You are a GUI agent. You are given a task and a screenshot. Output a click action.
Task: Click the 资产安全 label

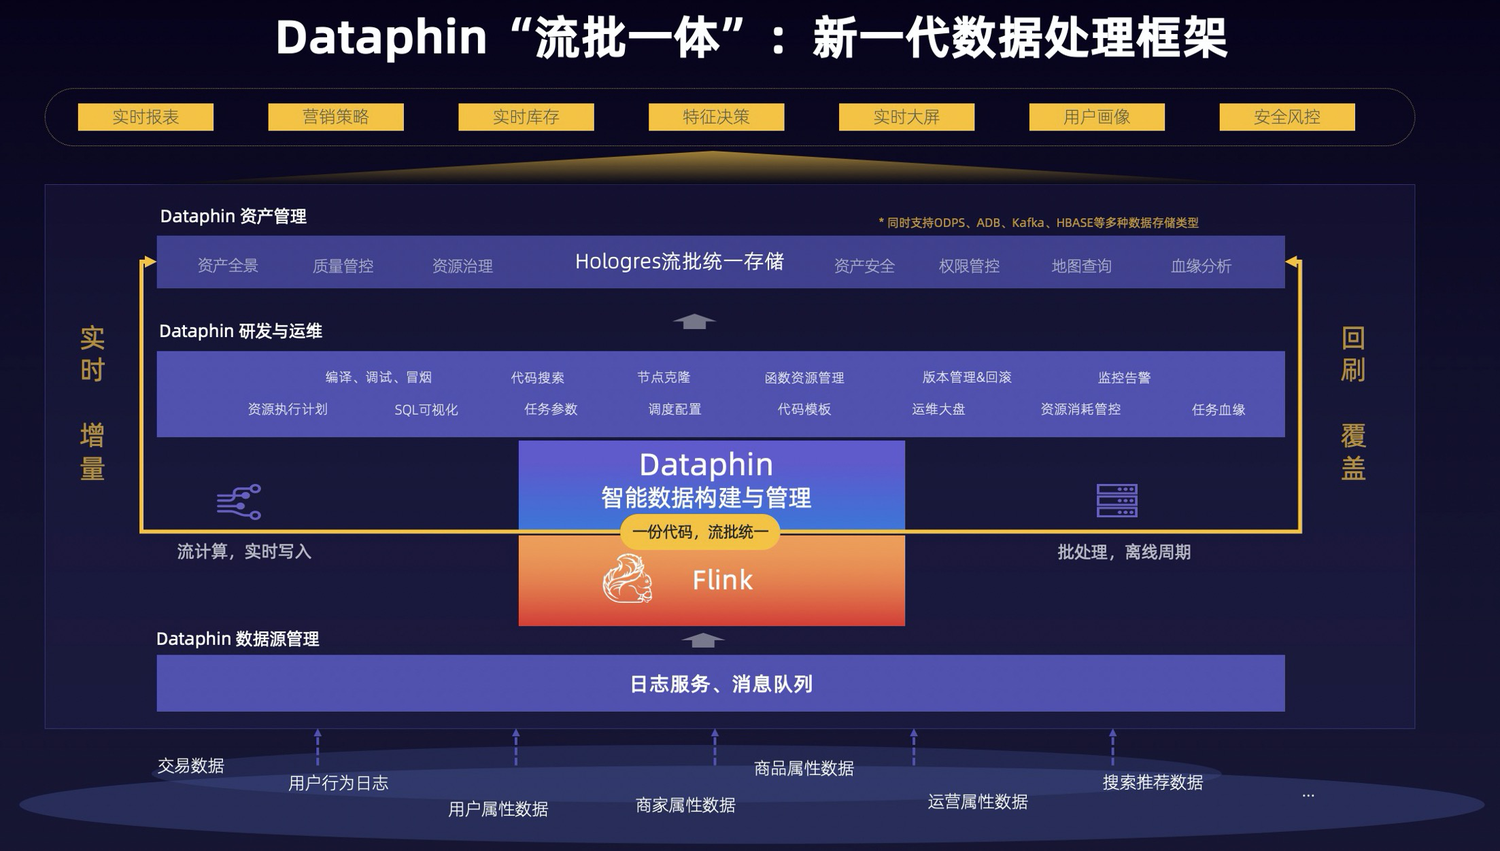[864, 266]
